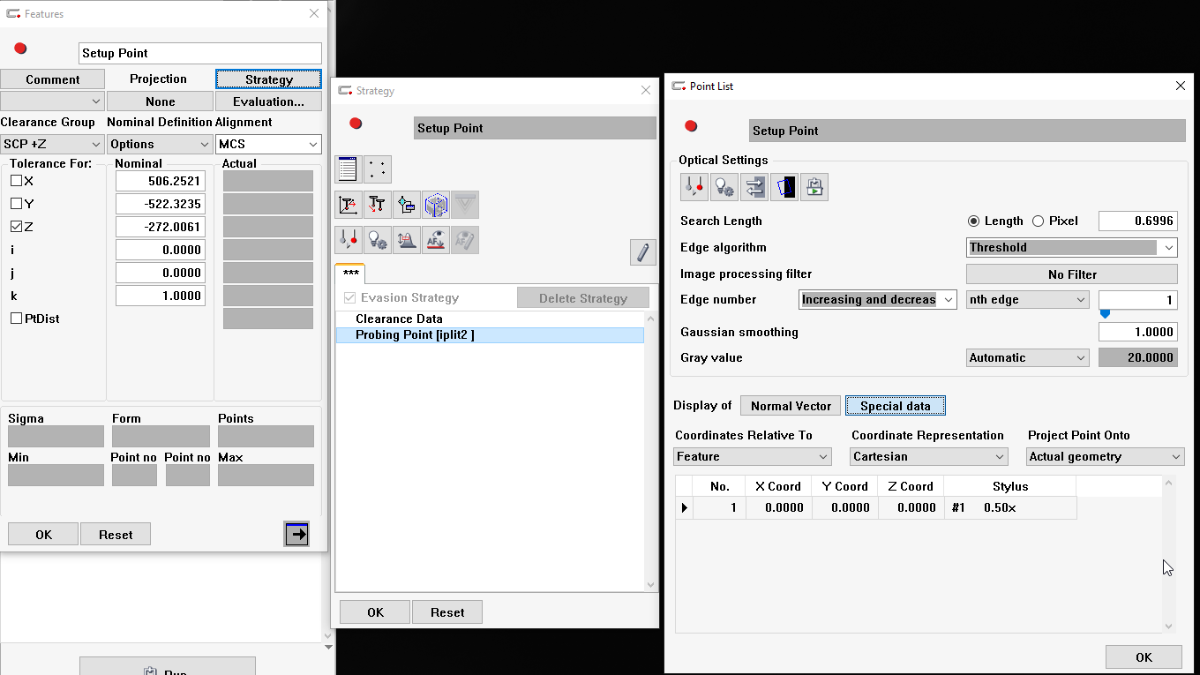Image resolution: width=1200 pixels, height=675 pixels.
Task: Click red dot icon in Features window
Action: [x=20, y=49]
